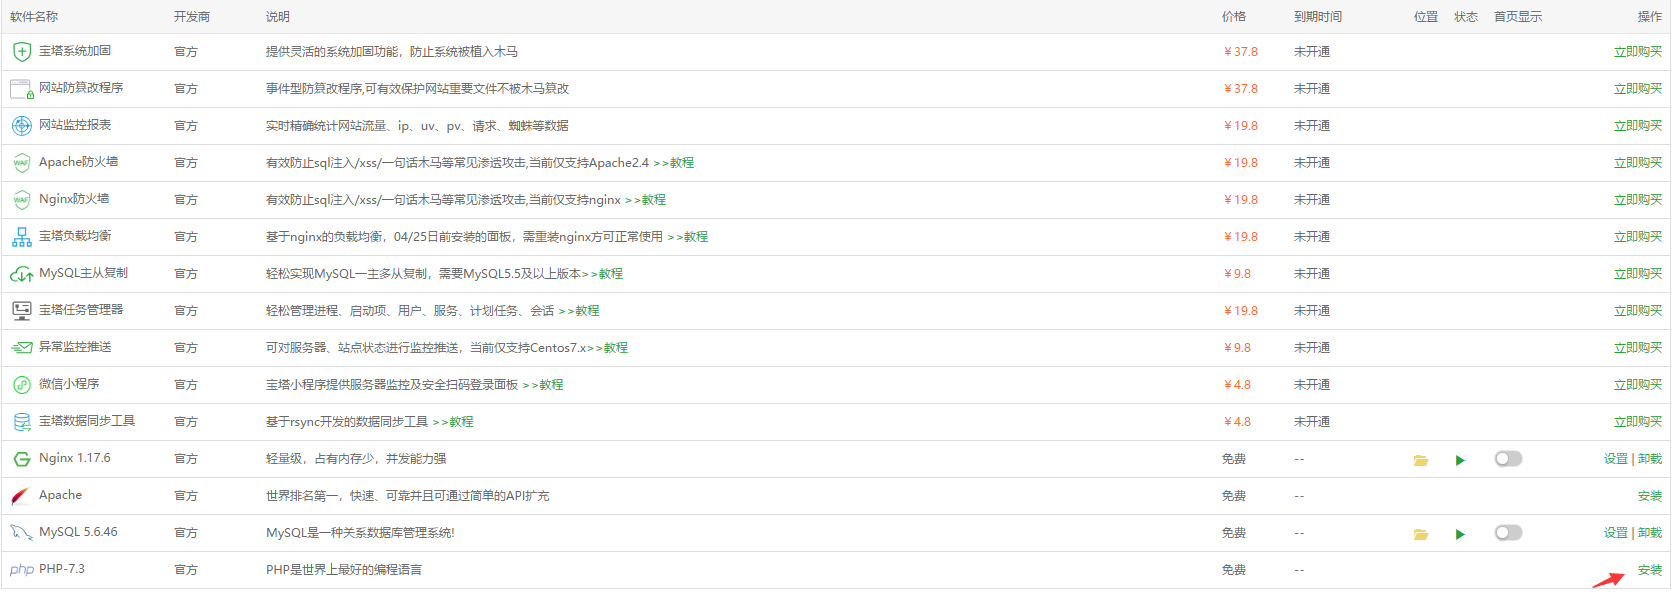Click 立即购买 for MySQL主从复制
1674x594 pixels.
pos(1638,274)
